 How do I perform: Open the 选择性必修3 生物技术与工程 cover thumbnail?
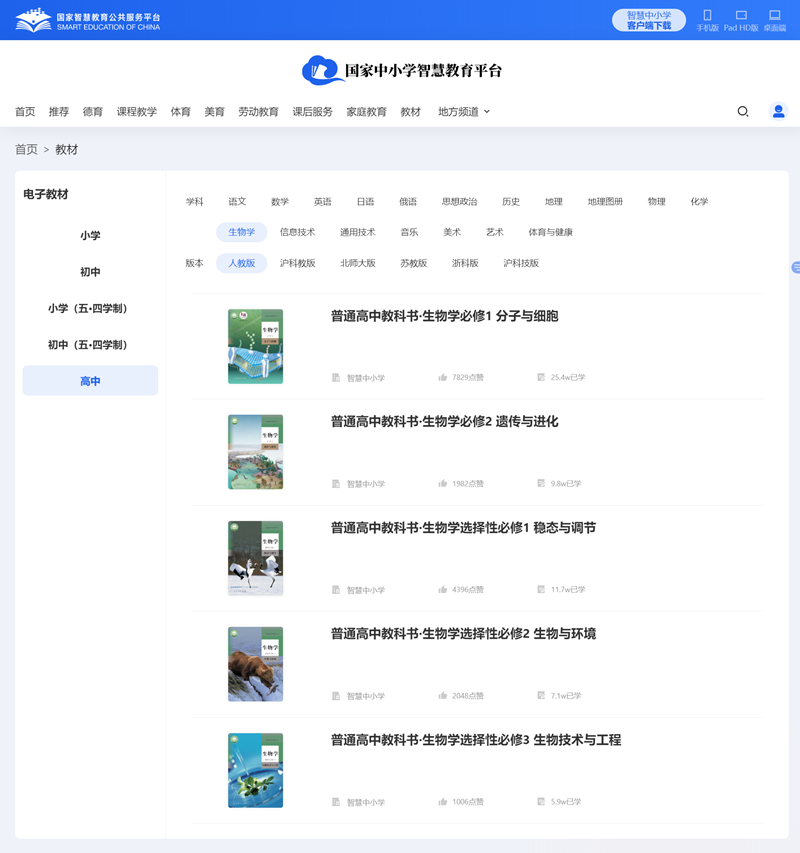(x=255, y=769)
